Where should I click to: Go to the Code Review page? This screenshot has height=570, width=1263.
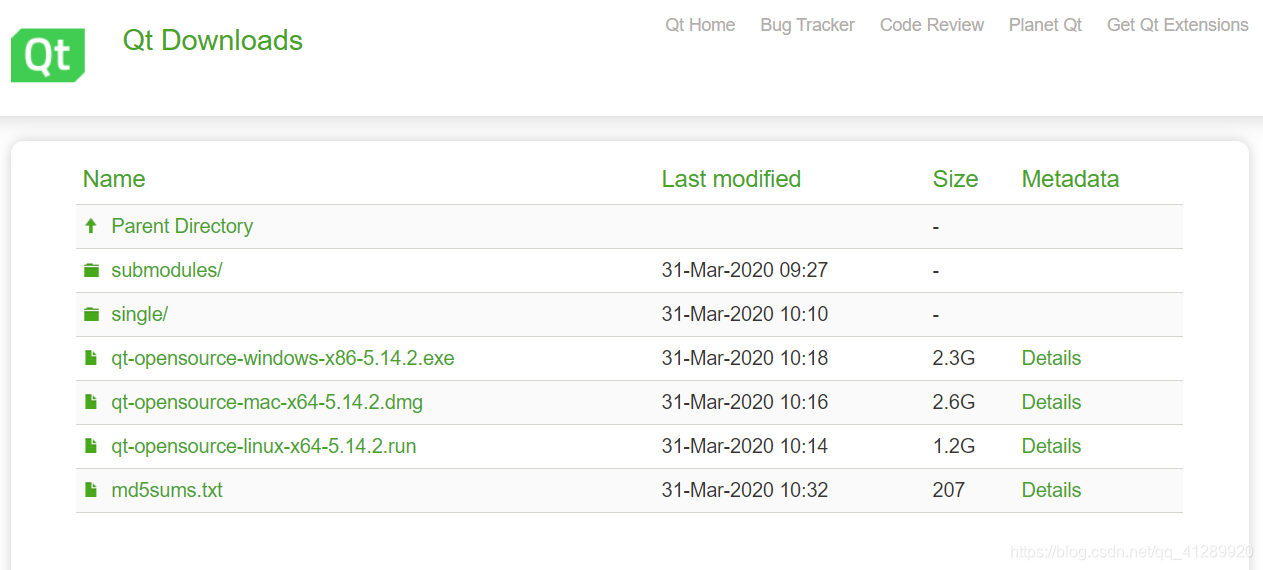[932, 25]
